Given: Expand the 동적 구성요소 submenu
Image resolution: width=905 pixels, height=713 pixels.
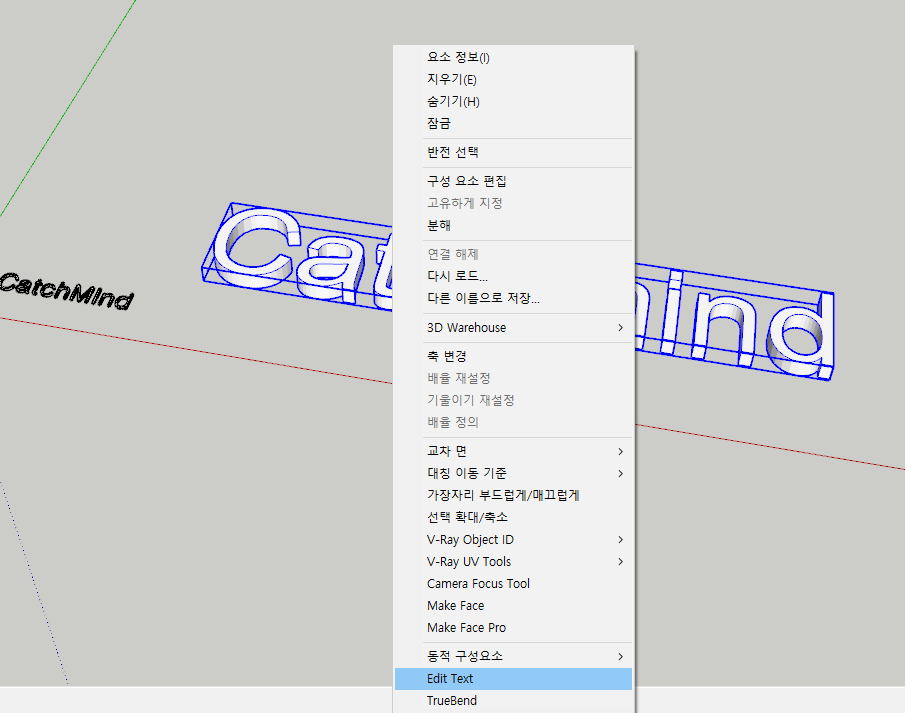Looking at the screenshot, I should (513, 656).
